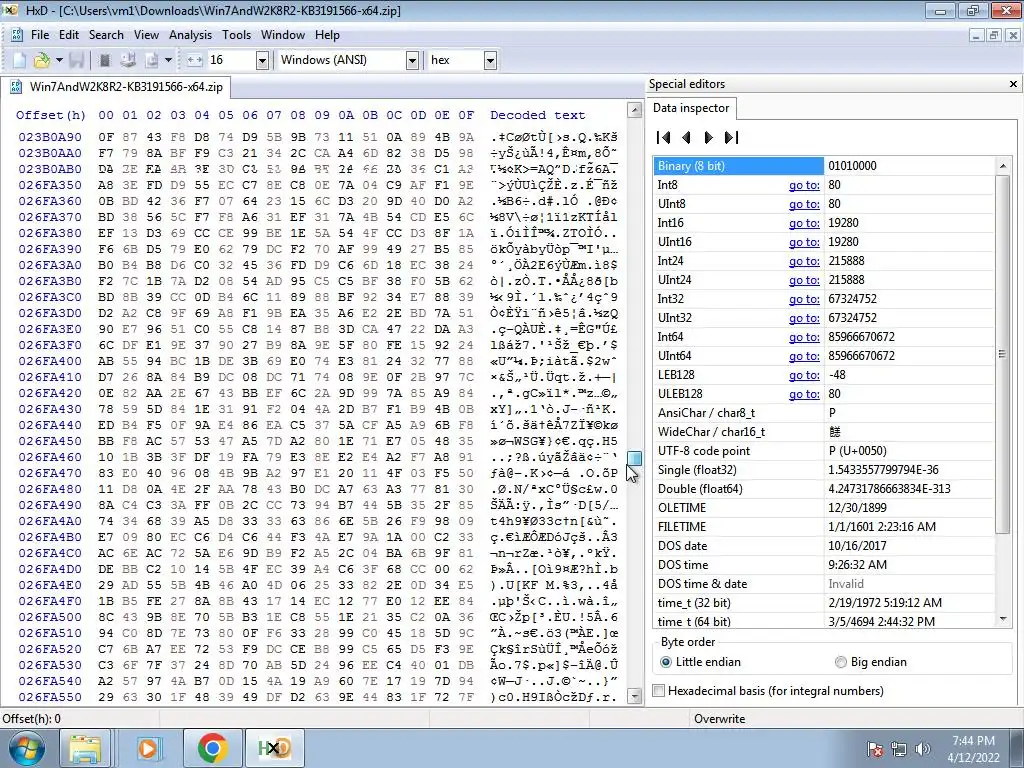Click Data inspector scrollbar up arrow
The height and width of the screenshot is (768, 1024).
[x=1002, y=167]
